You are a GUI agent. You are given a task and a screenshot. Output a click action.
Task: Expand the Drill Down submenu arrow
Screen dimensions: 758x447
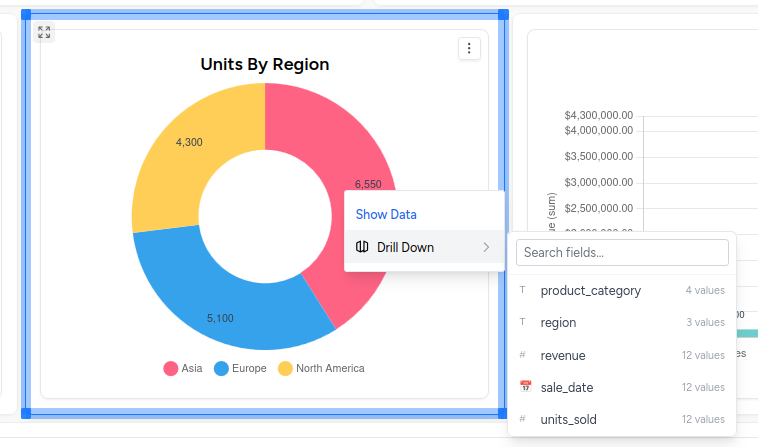click(x=486, y=247)
